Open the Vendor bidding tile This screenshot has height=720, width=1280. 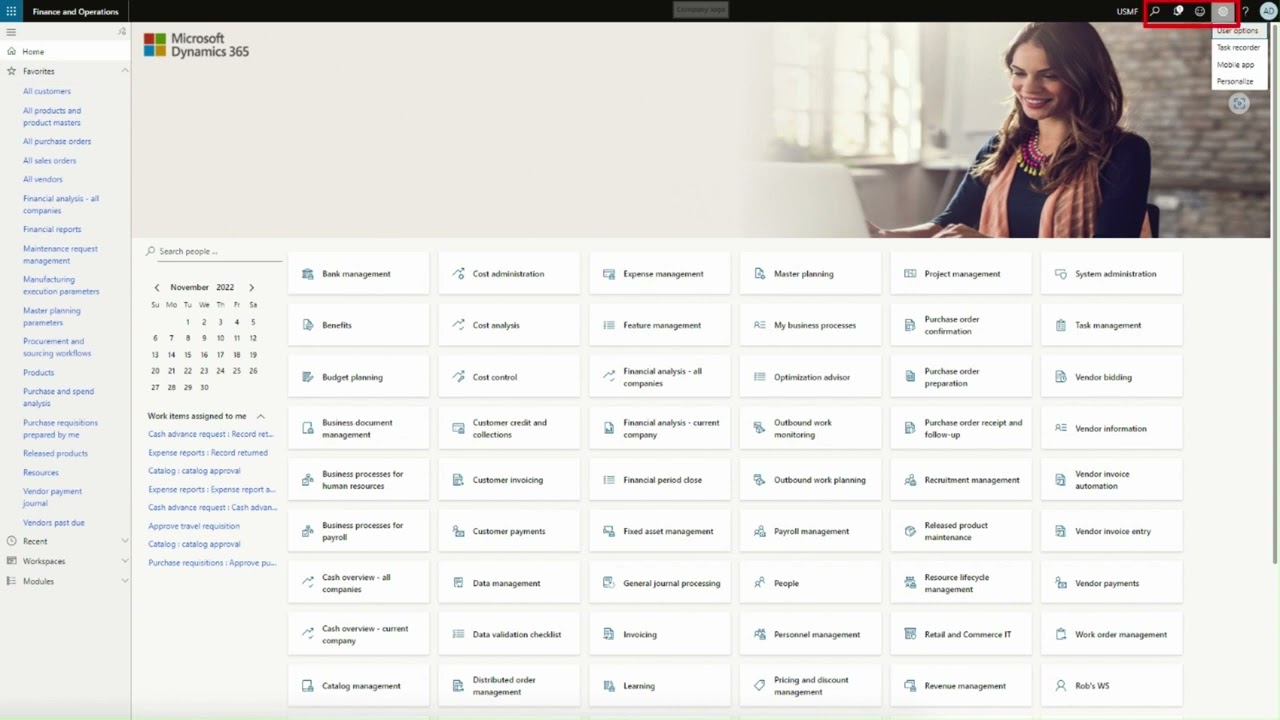[x=1112, y=377]
